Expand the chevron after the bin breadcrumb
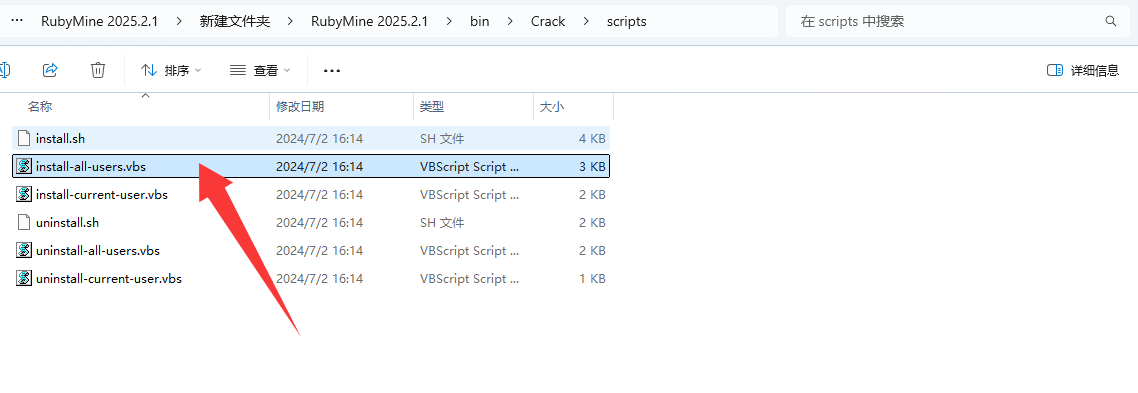This screenshot has width=1138, height=393. [510, 21]
